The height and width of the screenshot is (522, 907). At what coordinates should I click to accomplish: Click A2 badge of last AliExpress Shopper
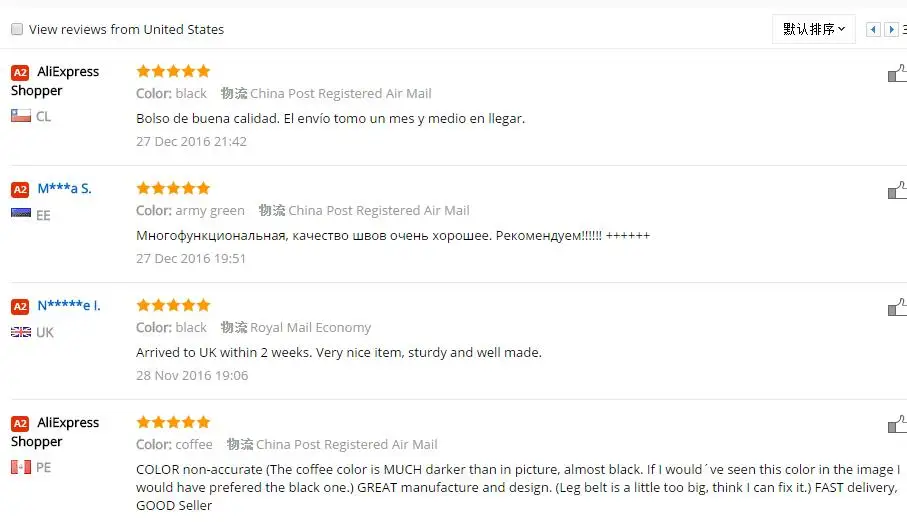point(20,423)
